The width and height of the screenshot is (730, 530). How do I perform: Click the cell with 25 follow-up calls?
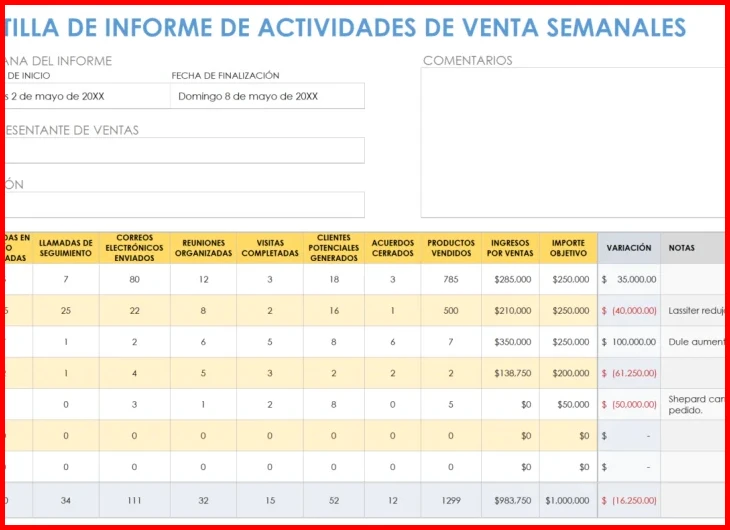click(x=66, y=311)
